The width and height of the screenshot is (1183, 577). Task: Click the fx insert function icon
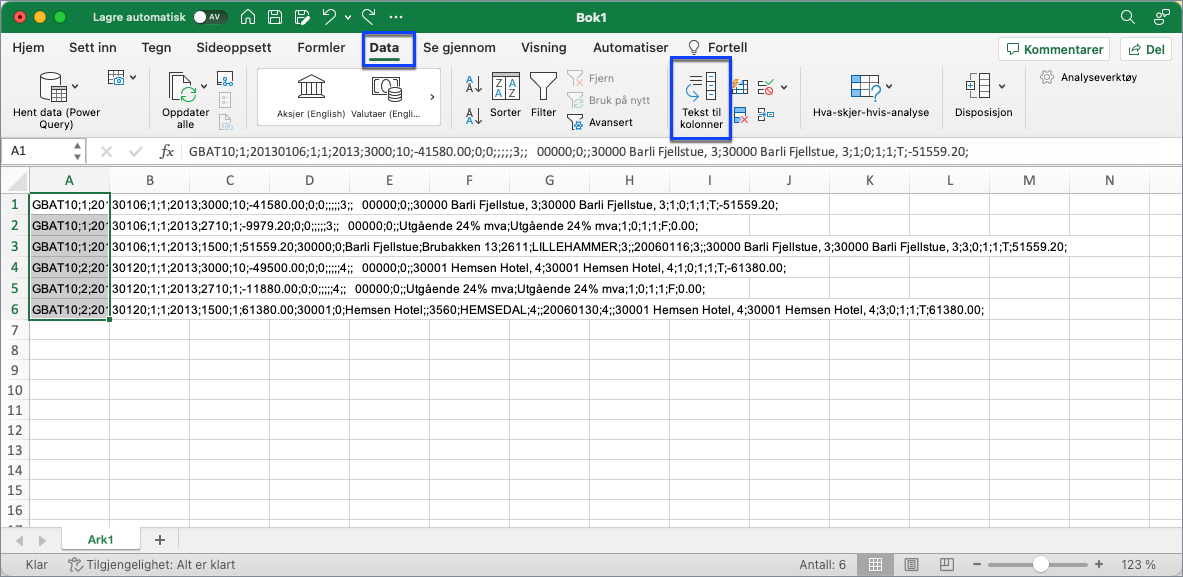[x=167, y=152]
